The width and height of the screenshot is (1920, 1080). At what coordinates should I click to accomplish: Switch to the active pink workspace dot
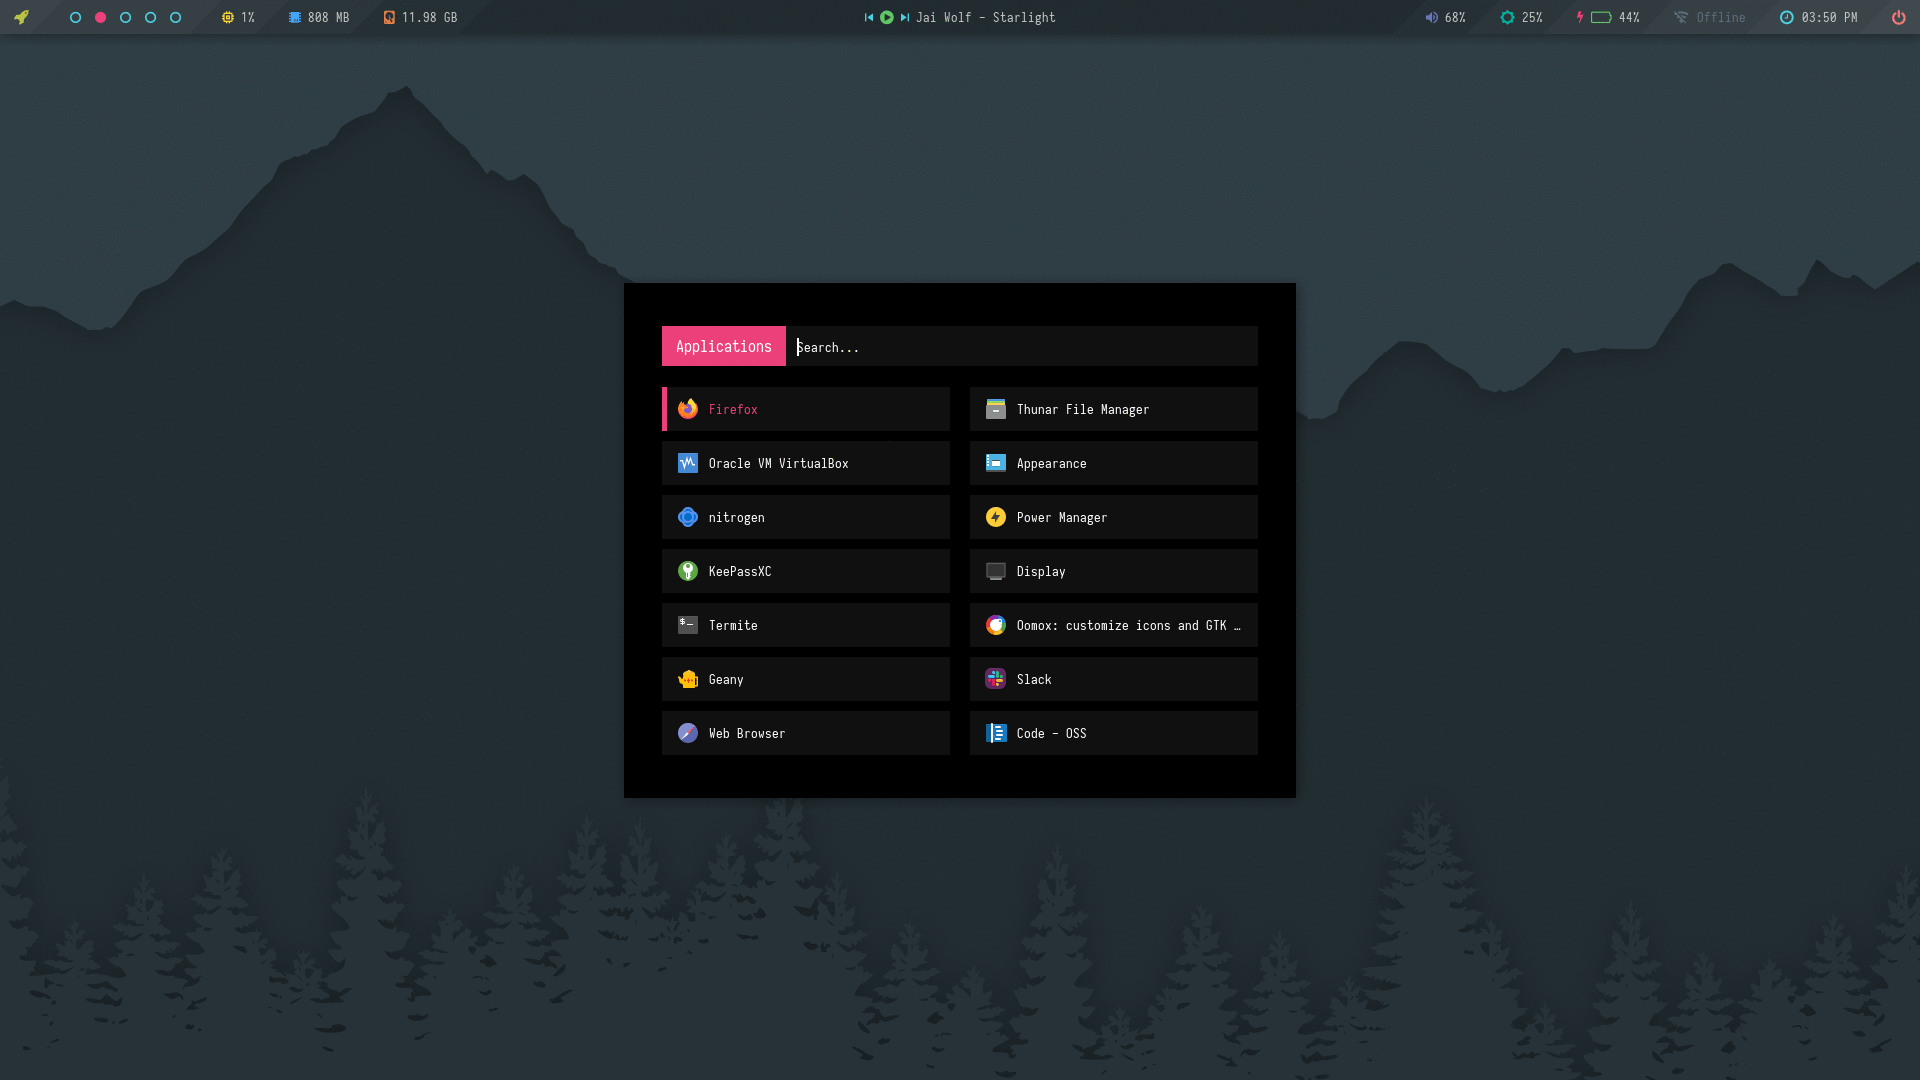tap(100, 17)
